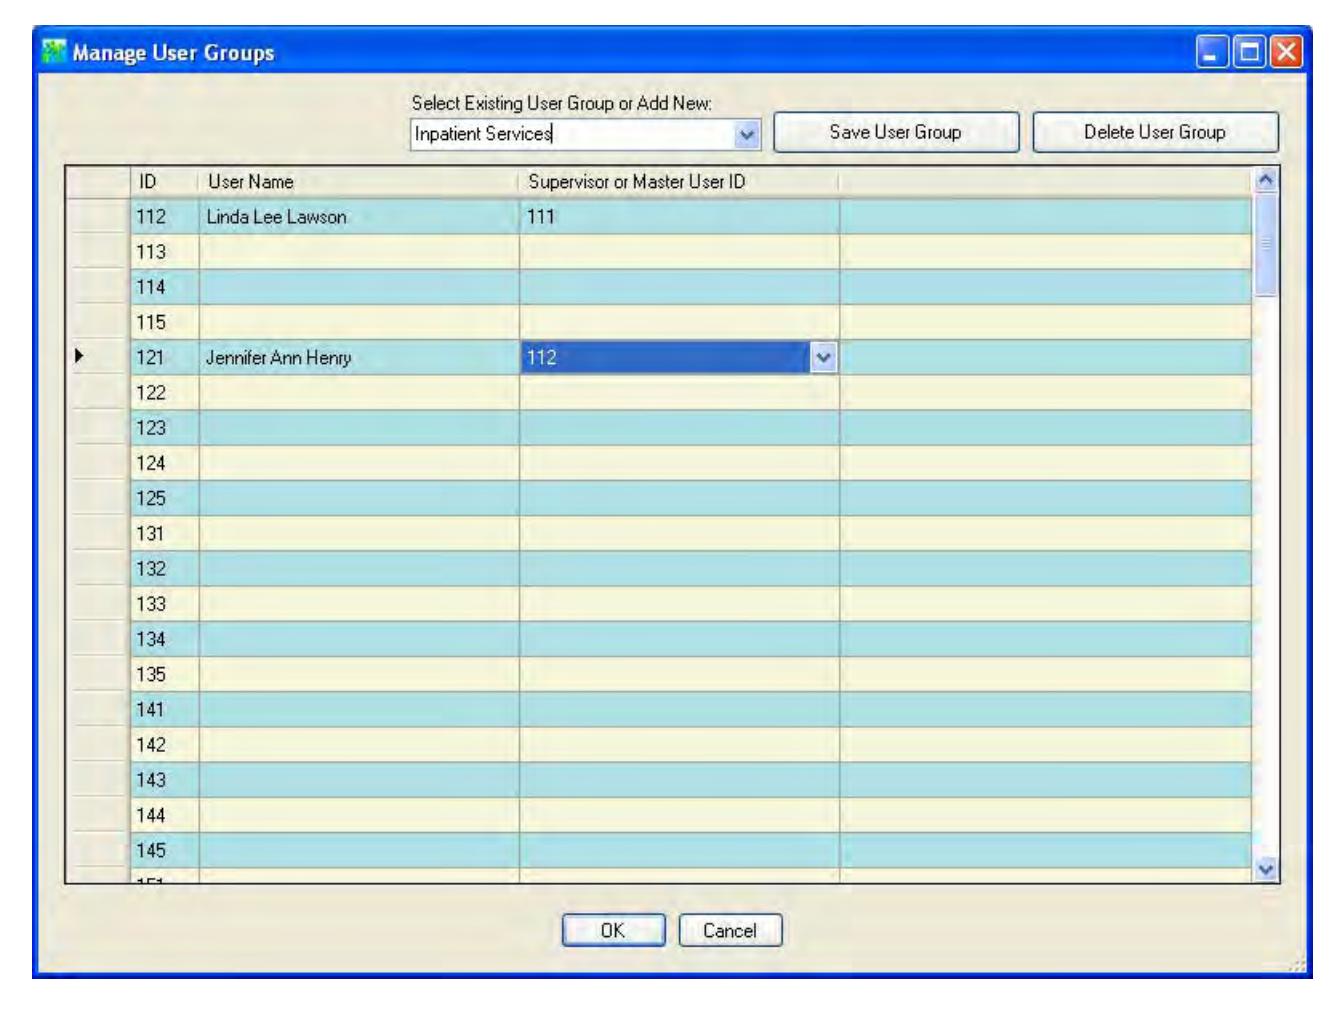Click ID cell 142
Viewport: 1339px width, 1009px height.
(165, 745)
